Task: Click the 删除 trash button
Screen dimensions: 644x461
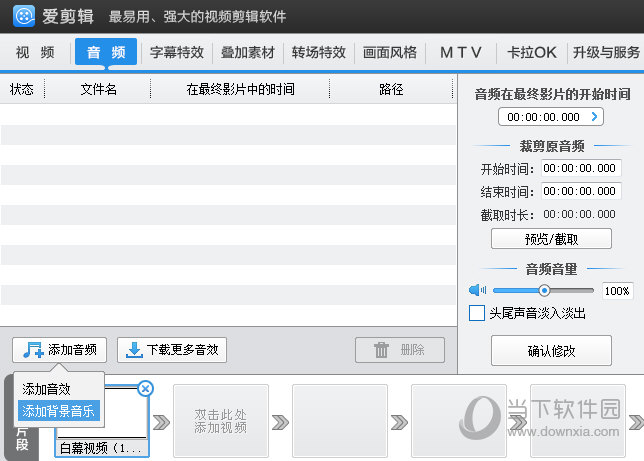Action: coord(400,350)
